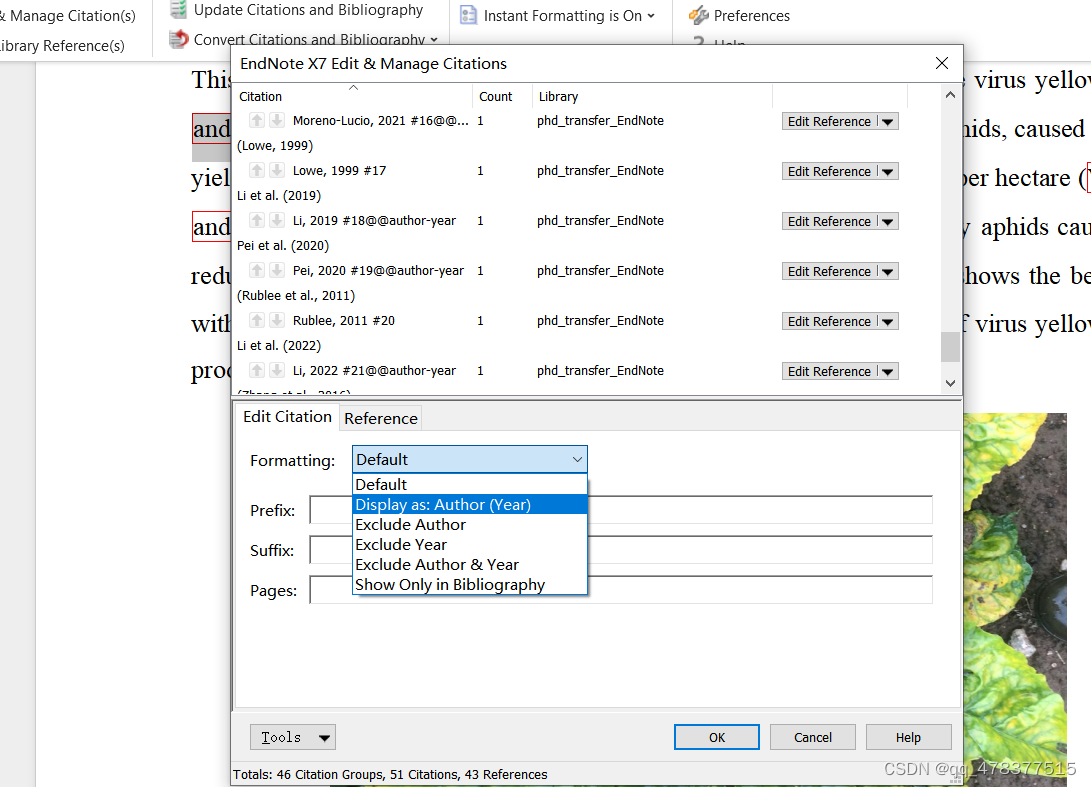Click the Cancel button
Image resolution: width=1091 pixels, height=787 pixels.
(813, 737)
